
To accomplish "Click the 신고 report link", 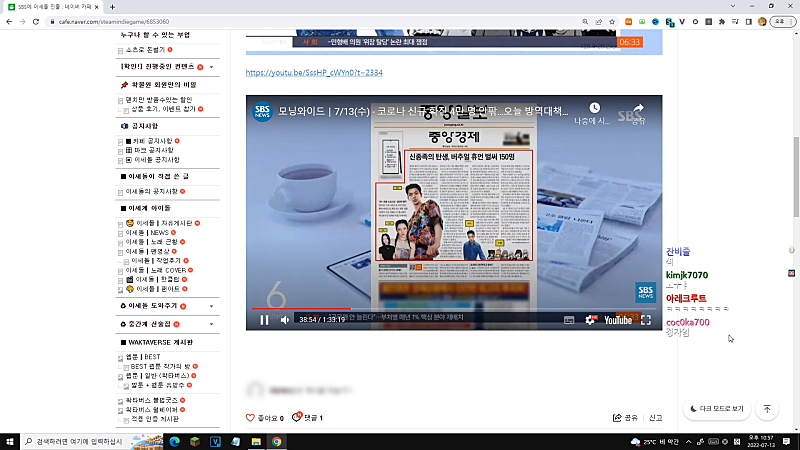I will pos(656,418).
